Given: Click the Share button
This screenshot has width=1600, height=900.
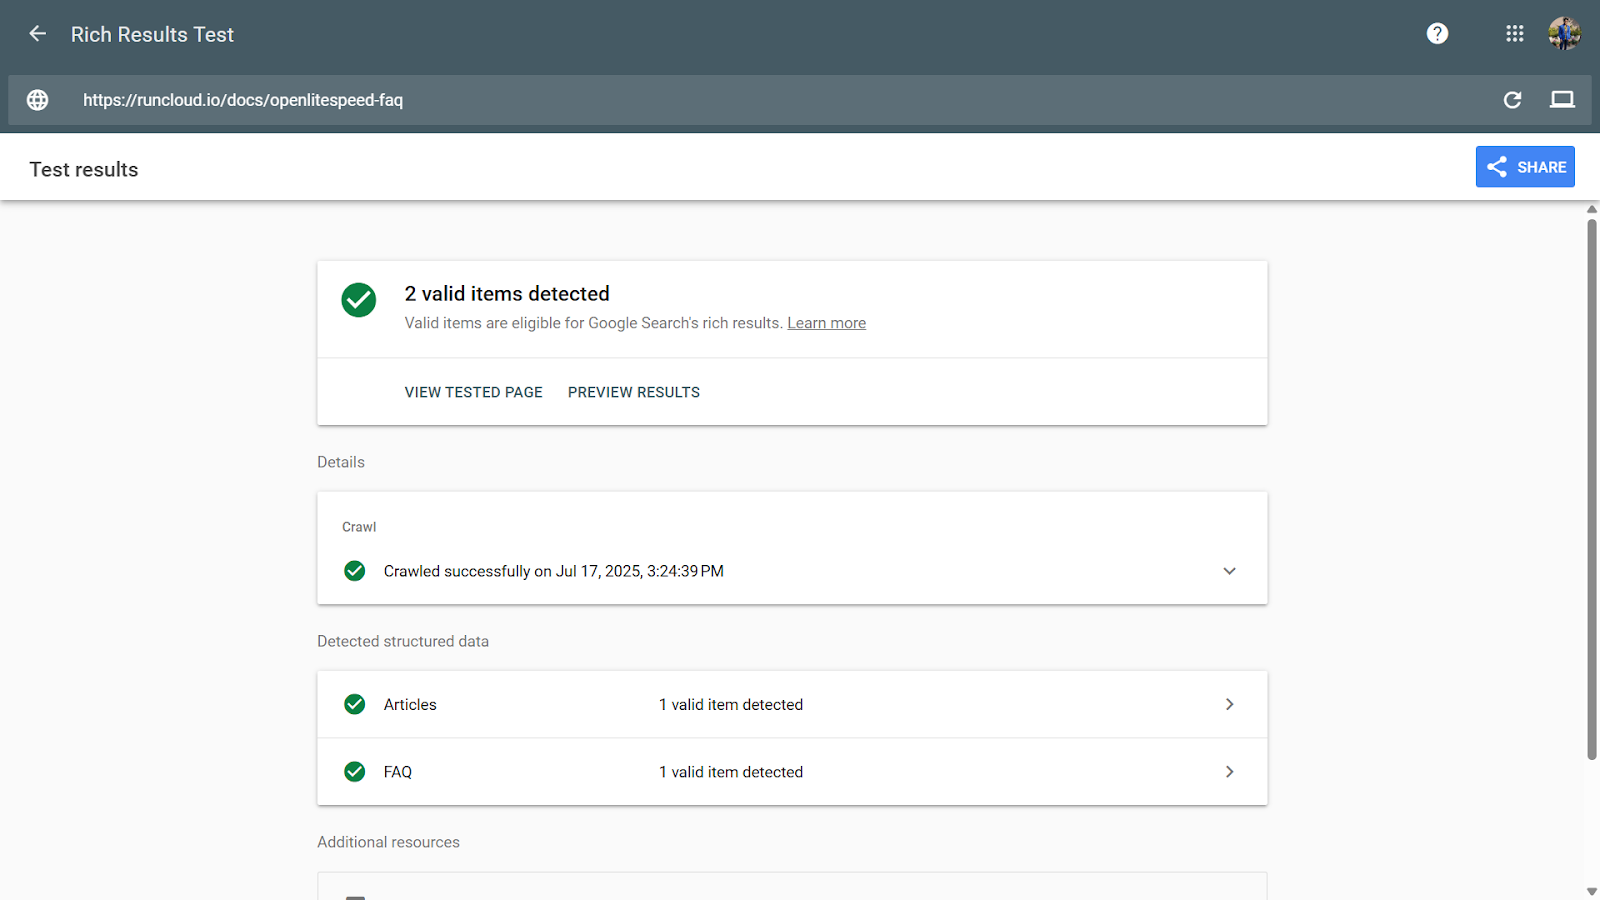Looking at the screenshot, I should point(1525,167).
